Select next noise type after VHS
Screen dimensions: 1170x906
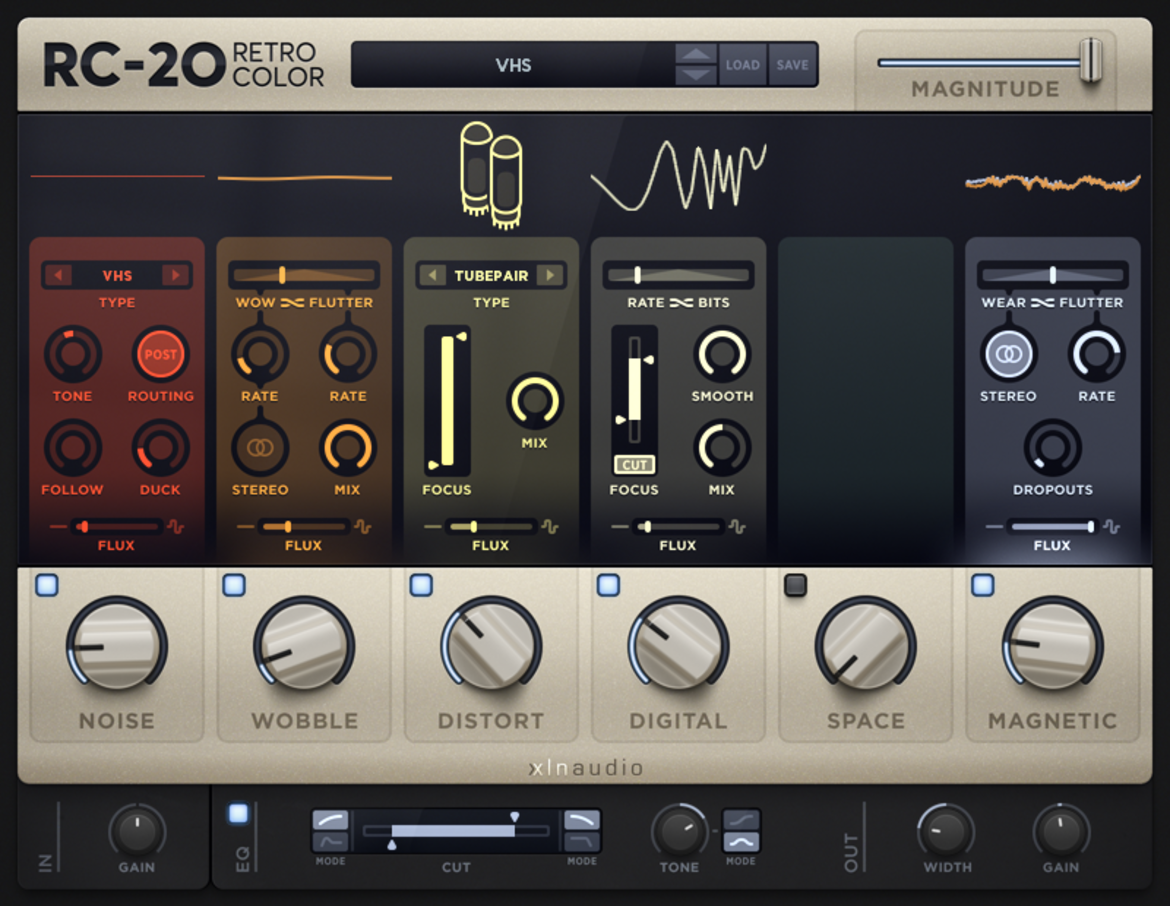click(x=176, y=275)
